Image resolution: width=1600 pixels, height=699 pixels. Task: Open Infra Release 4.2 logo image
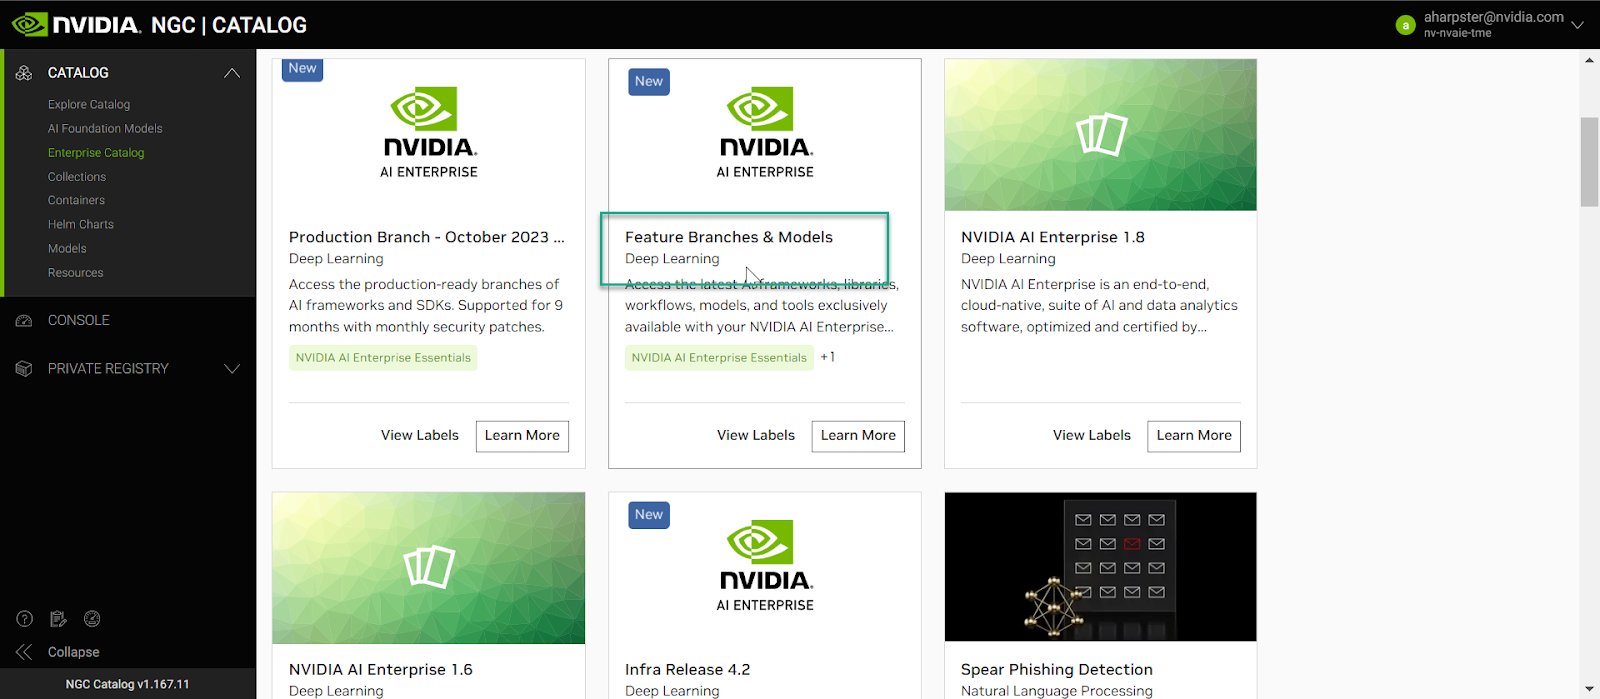click(765, 566)
